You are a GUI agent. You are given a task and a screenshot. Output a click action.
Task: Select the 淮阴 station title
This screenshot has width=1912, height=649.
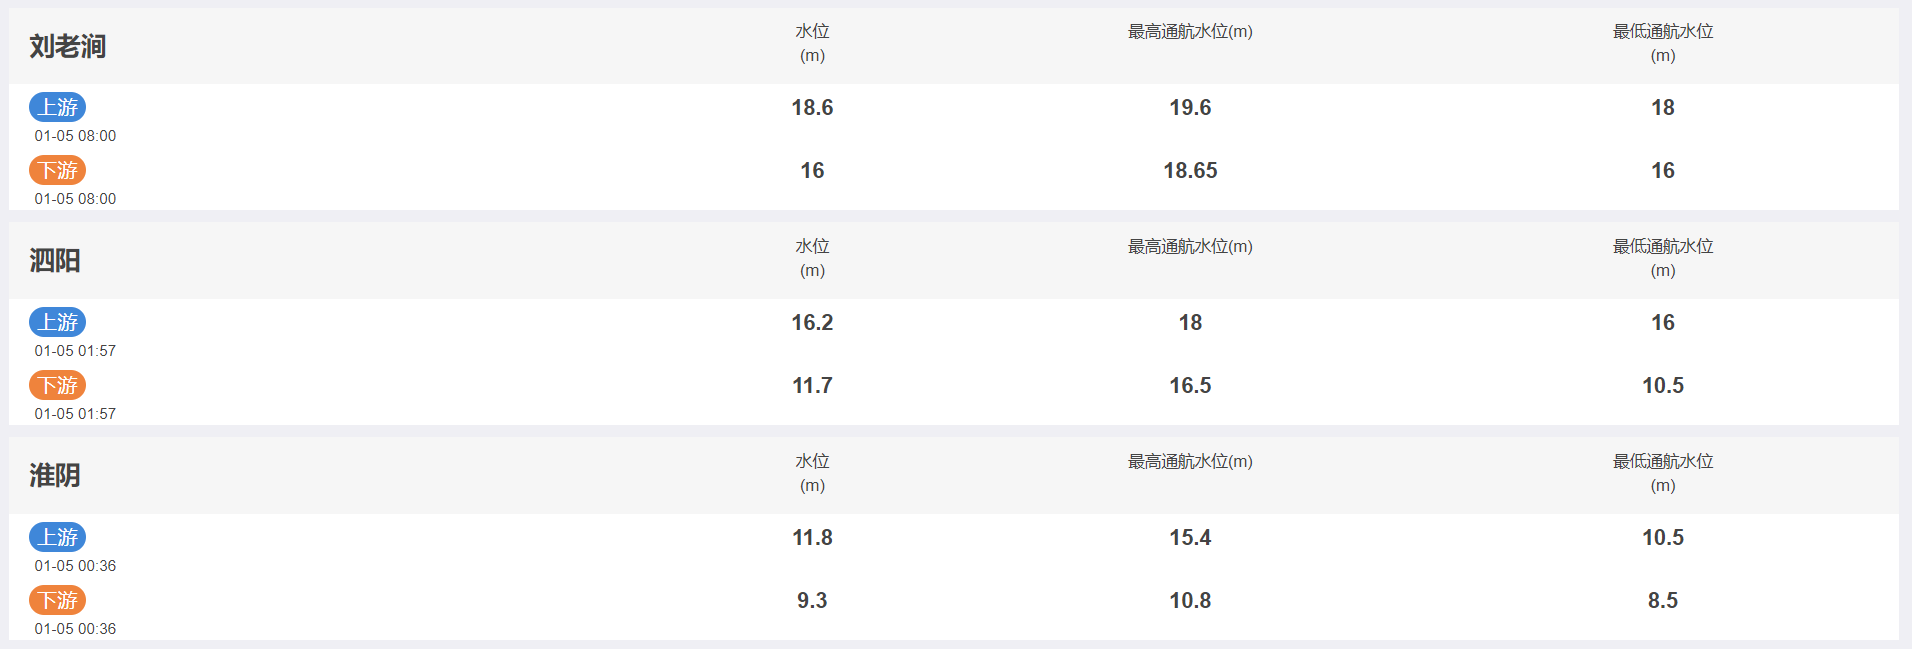[55, 476]
